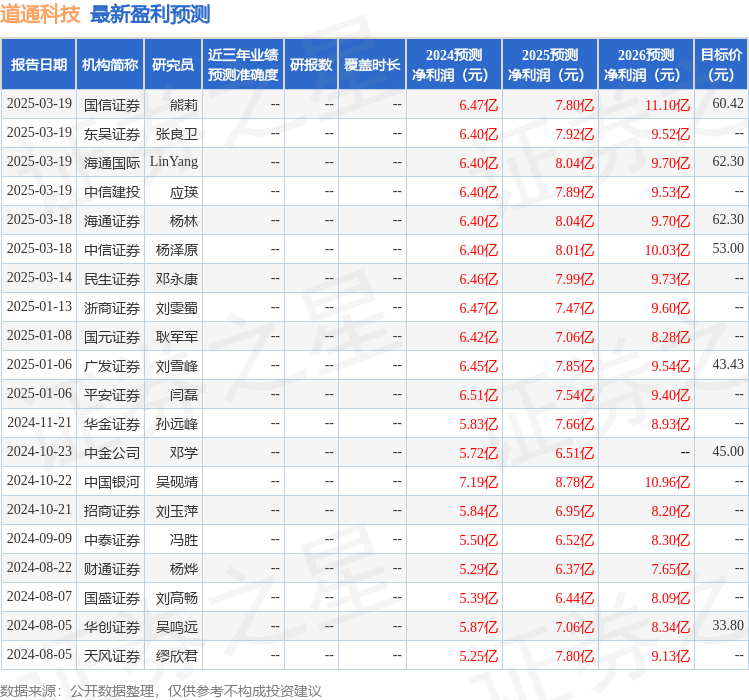Viewport: 749px width, 700px height.
Task: Select target price 33.80
Action: [x=728, y=626]
